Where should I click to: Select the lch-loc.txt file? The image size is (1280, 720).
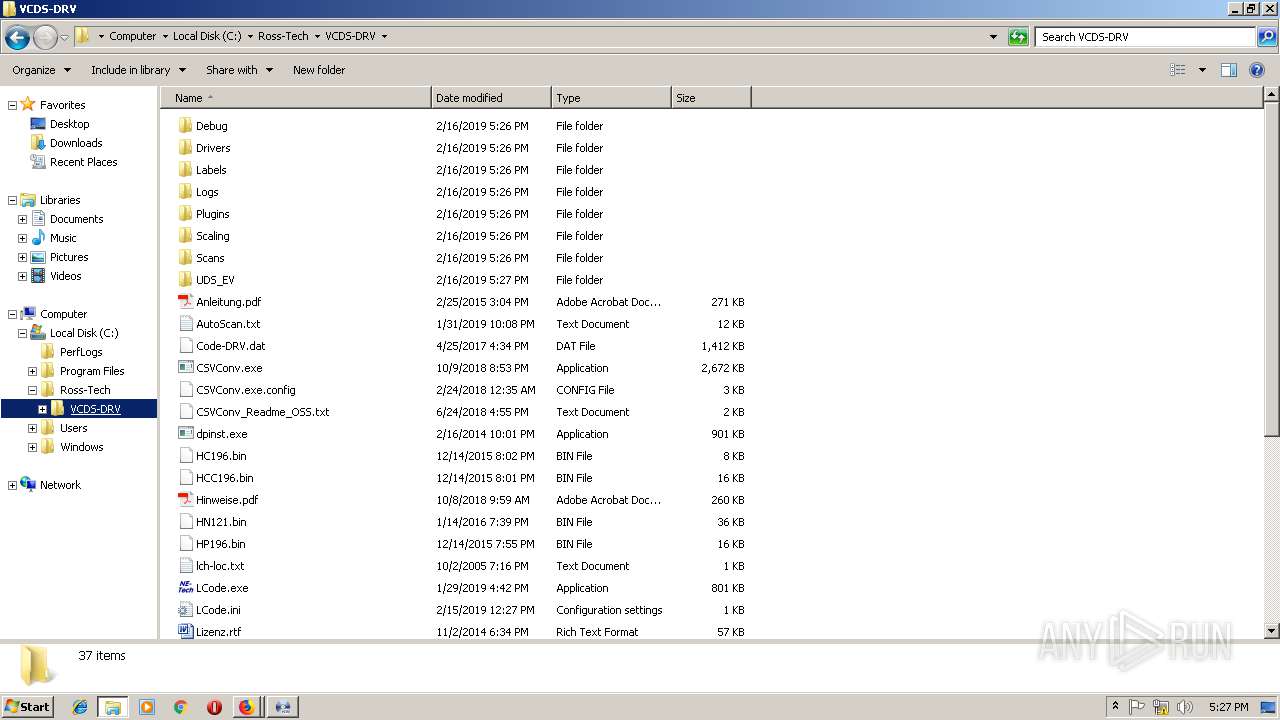click(220, 566)
